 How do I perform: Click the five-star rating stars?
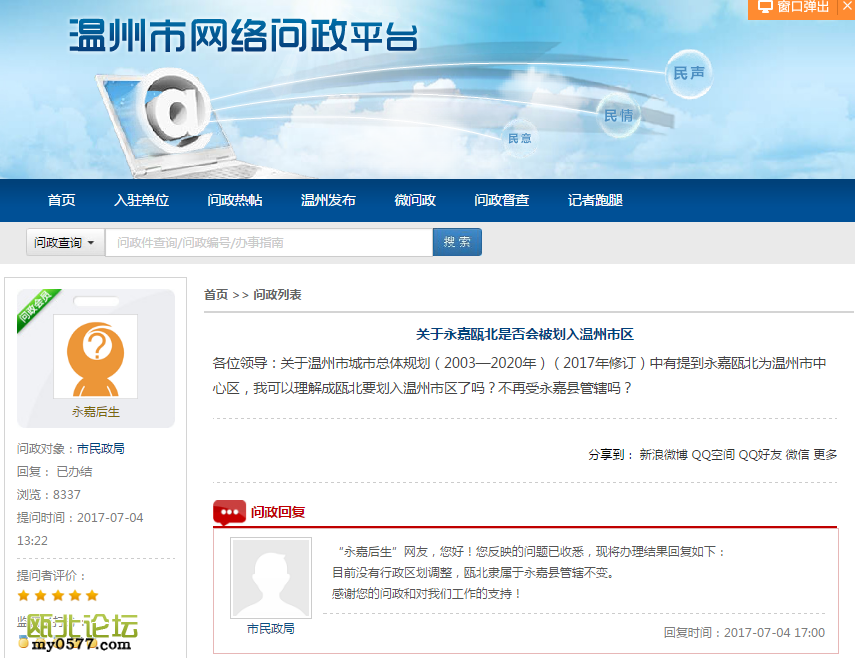click(x=57, y=596)
